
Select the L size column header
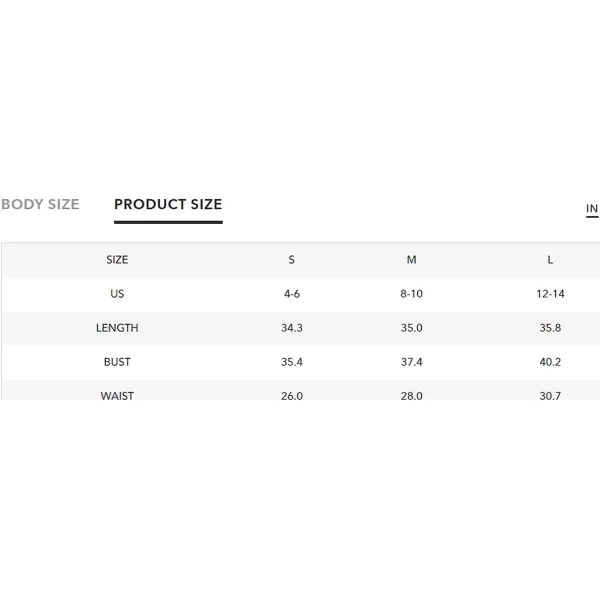[550, 260]
